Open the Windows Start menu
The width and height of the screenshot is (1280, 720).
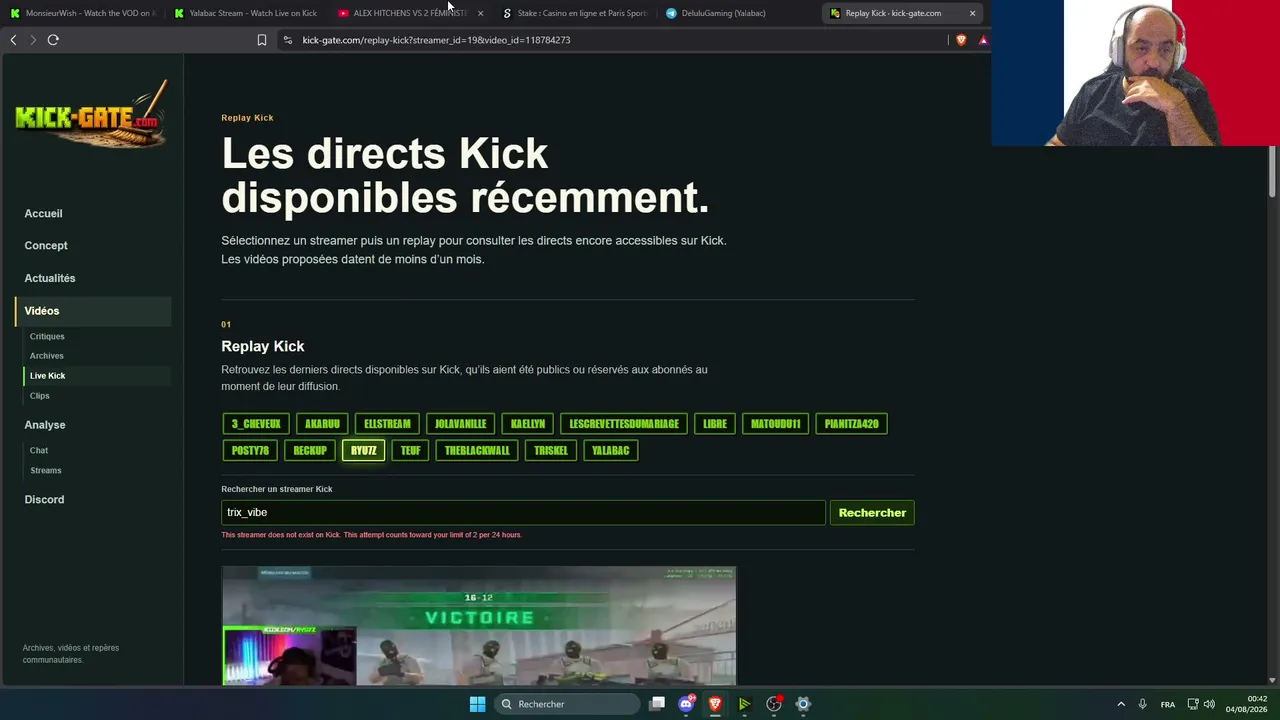pyautogui.click(x=477, y=704)
